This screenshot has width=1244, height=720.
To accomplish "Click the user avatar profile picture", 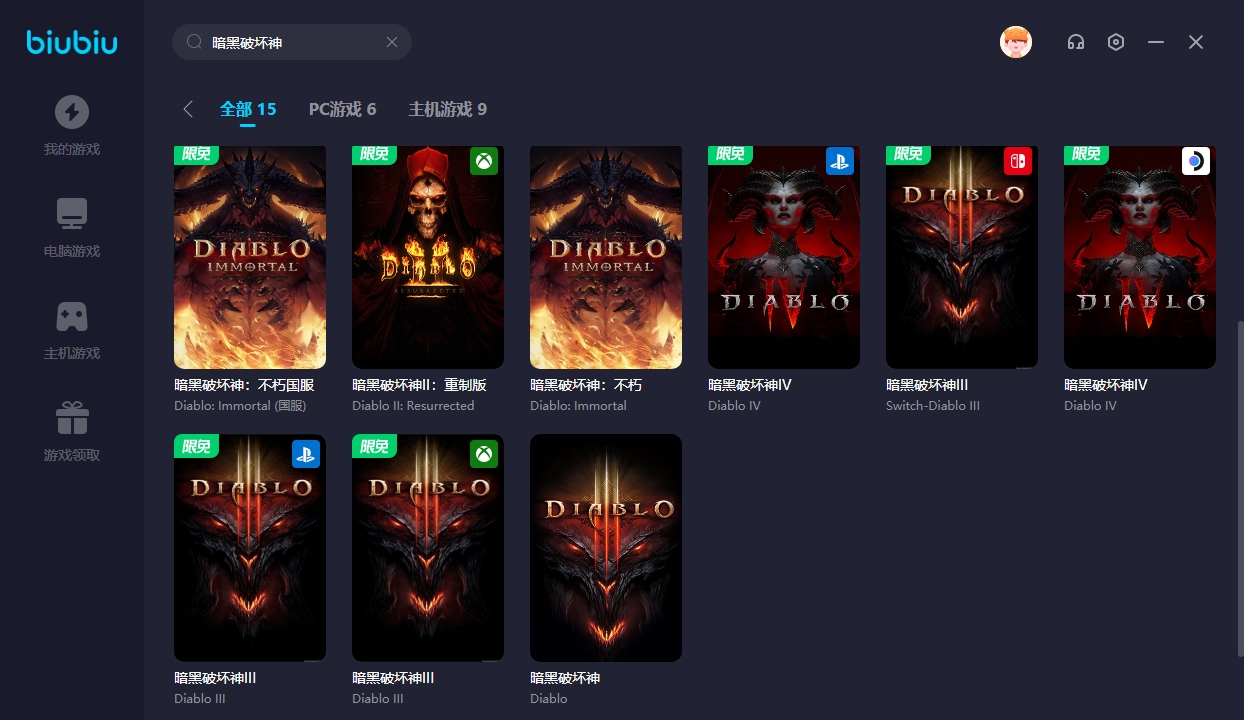I will [1016, 42].
